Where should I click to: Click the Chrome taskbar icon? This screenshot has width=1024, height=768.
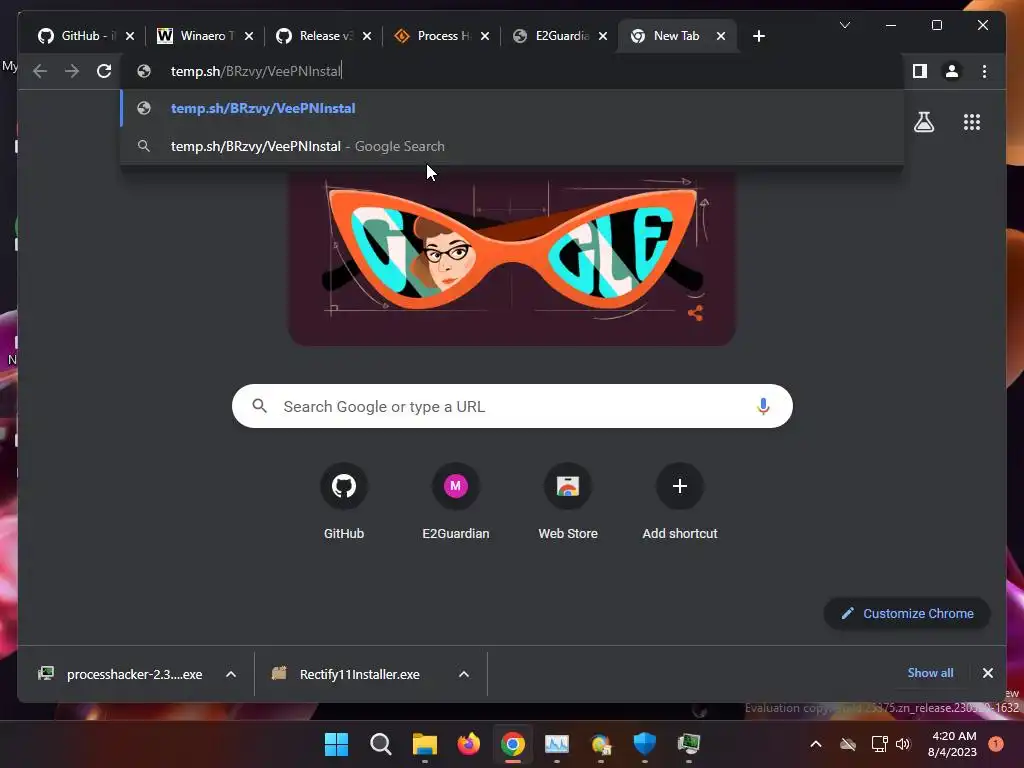[x=513, y=744]
